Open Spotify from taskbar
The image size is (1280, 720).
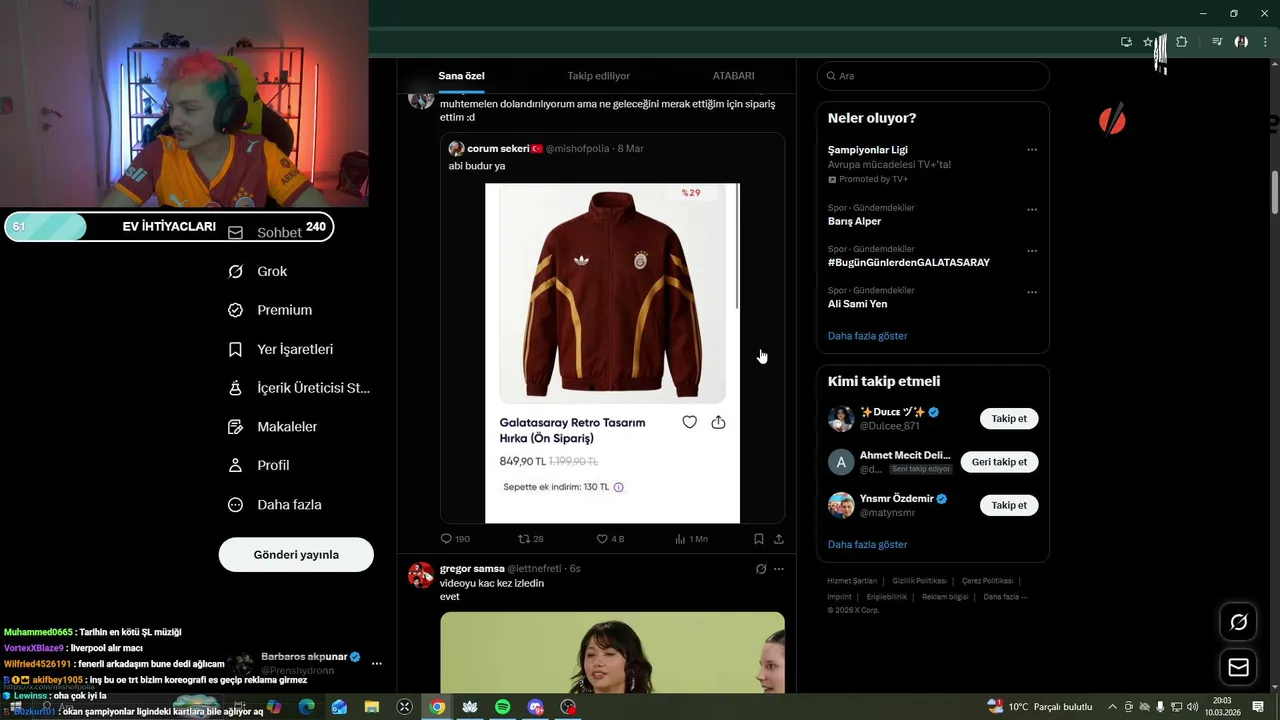[x=503, y=707]
